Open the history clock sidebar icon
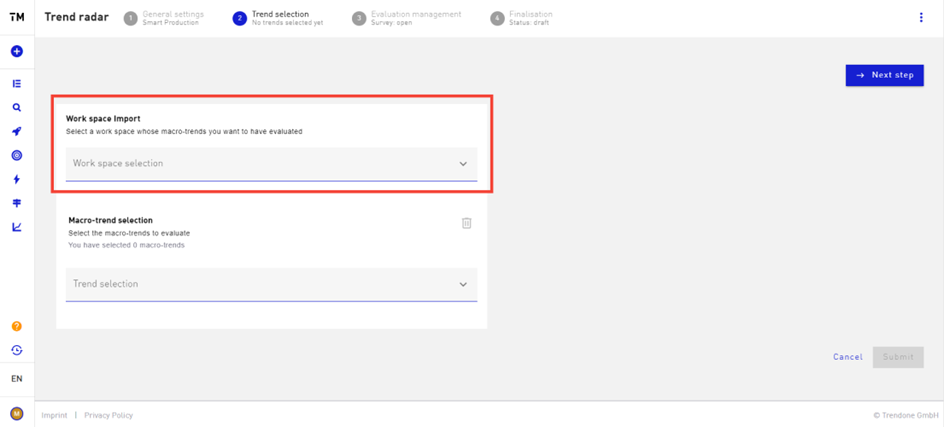This screenshot has width=944, height=427. click(x=17, y=350)
